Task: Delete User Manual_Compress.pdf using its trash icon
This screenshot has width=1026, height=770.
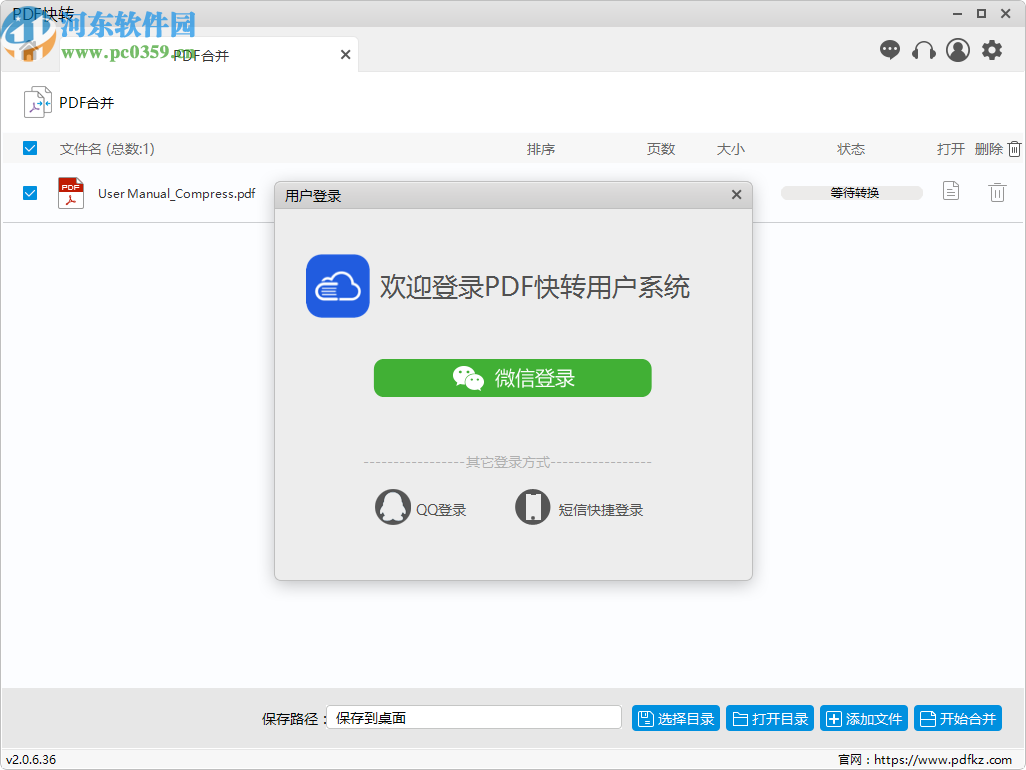Action: click(997, 192)
